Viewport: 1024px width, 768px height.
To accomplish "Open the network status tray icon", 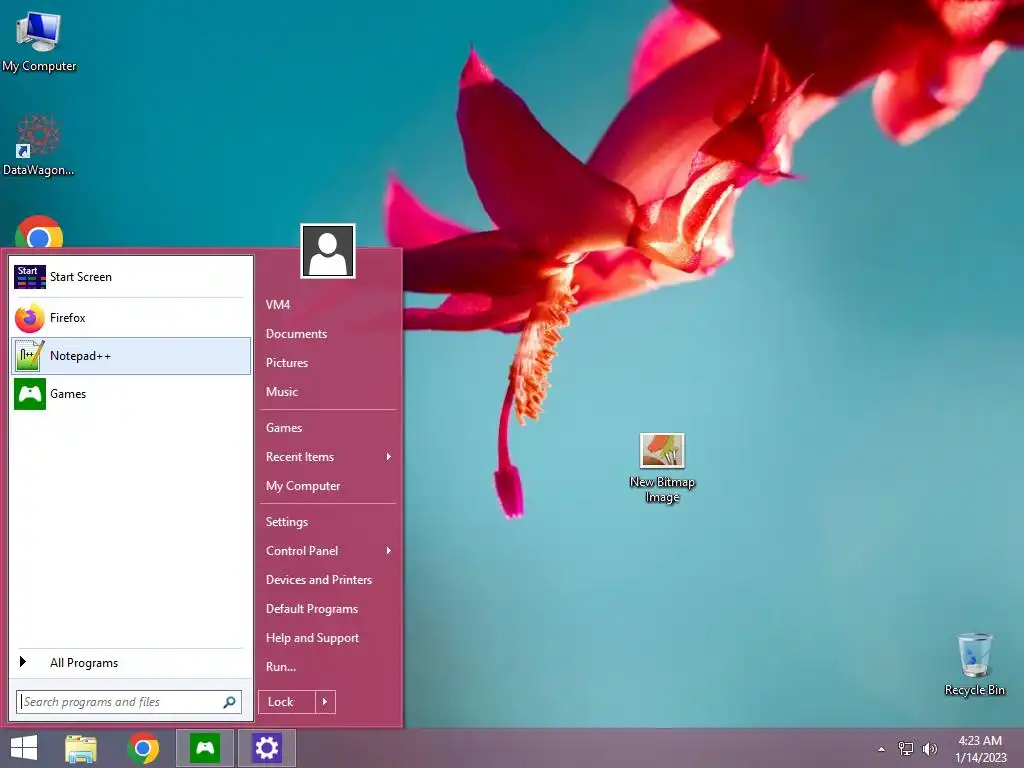I will 906,749.
